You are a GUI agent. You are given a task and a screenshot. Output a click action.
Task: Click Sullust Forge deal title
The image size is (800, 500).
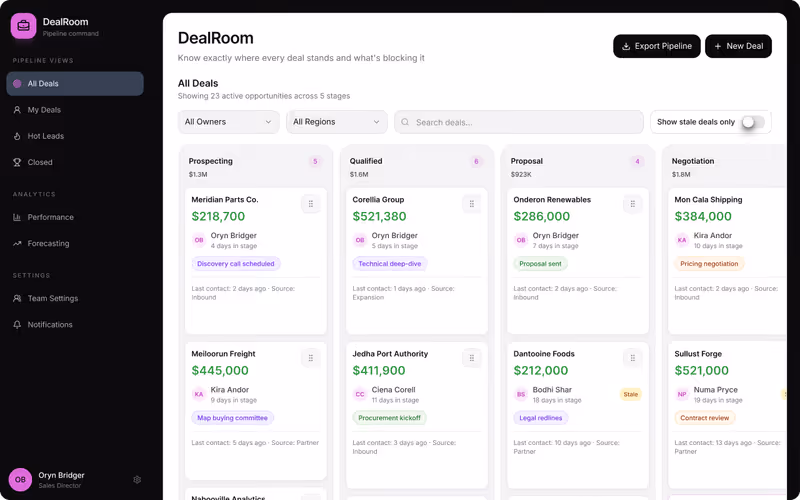tap(698, 354)
